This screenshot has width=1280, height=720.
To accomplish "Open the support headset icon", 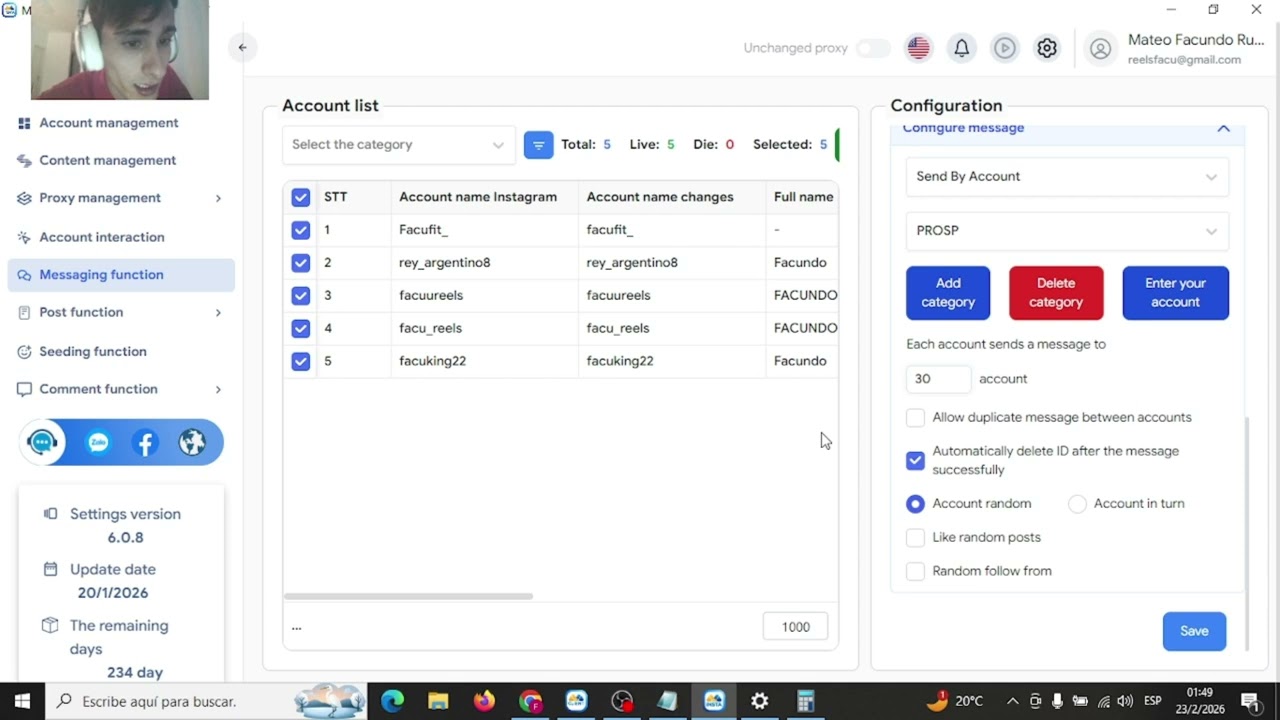I will 43,442.
